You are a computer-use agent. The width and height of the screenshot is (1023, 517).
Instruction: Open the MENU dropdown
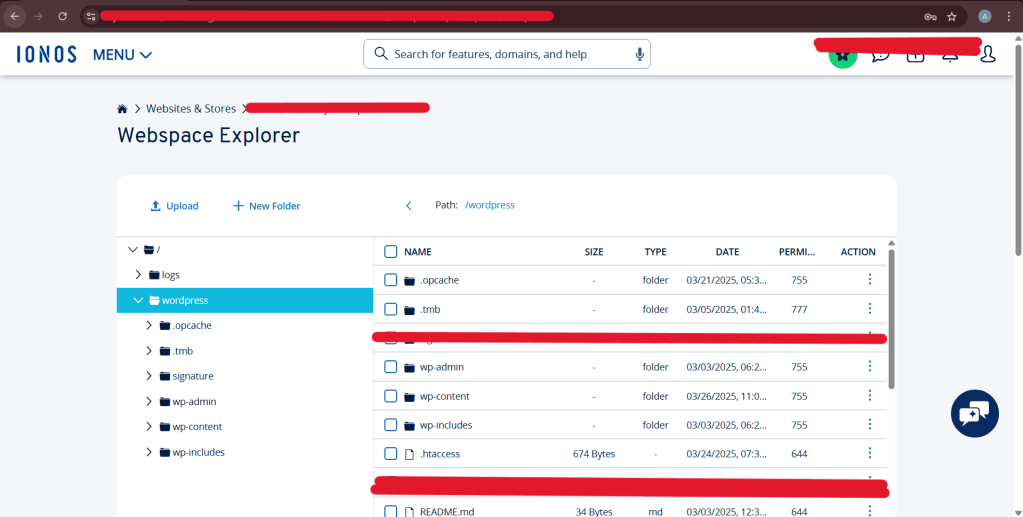122,55
